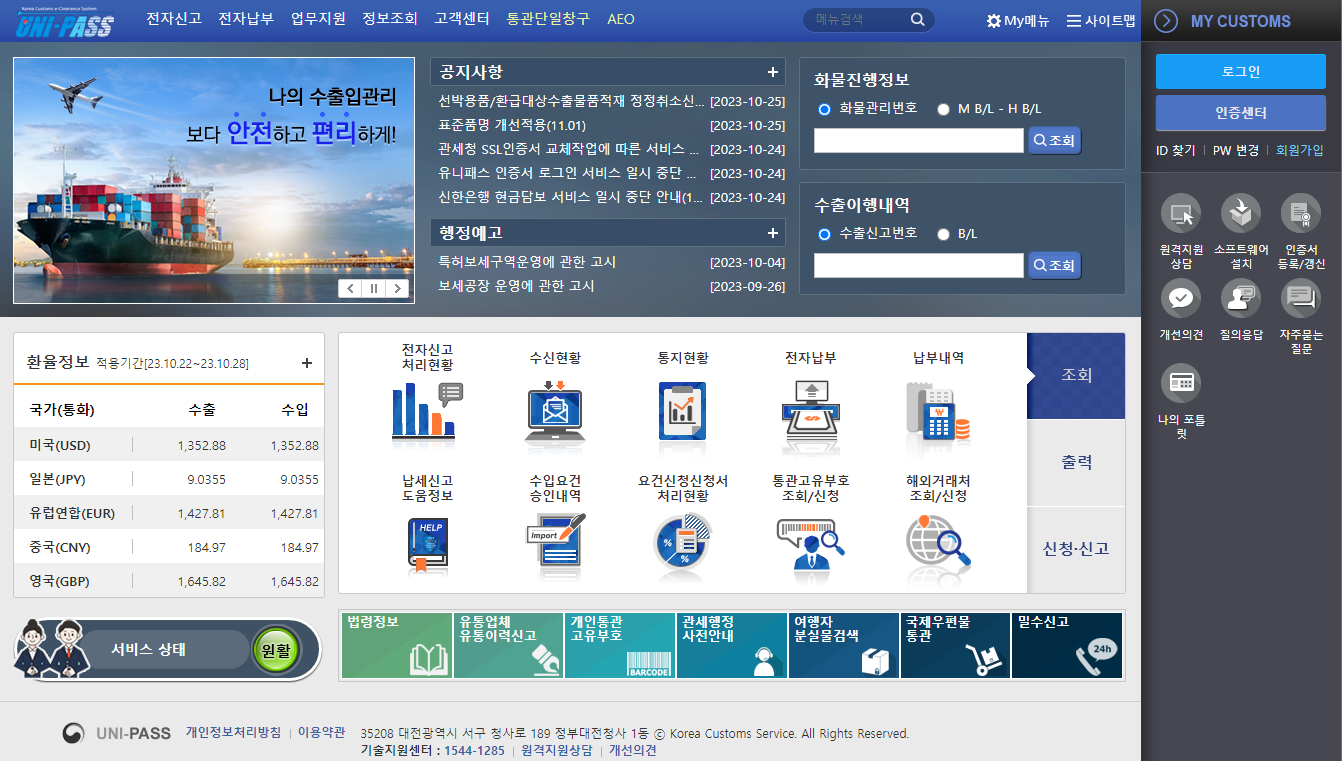Click the ID 찾기 link

pos(1176,150)
